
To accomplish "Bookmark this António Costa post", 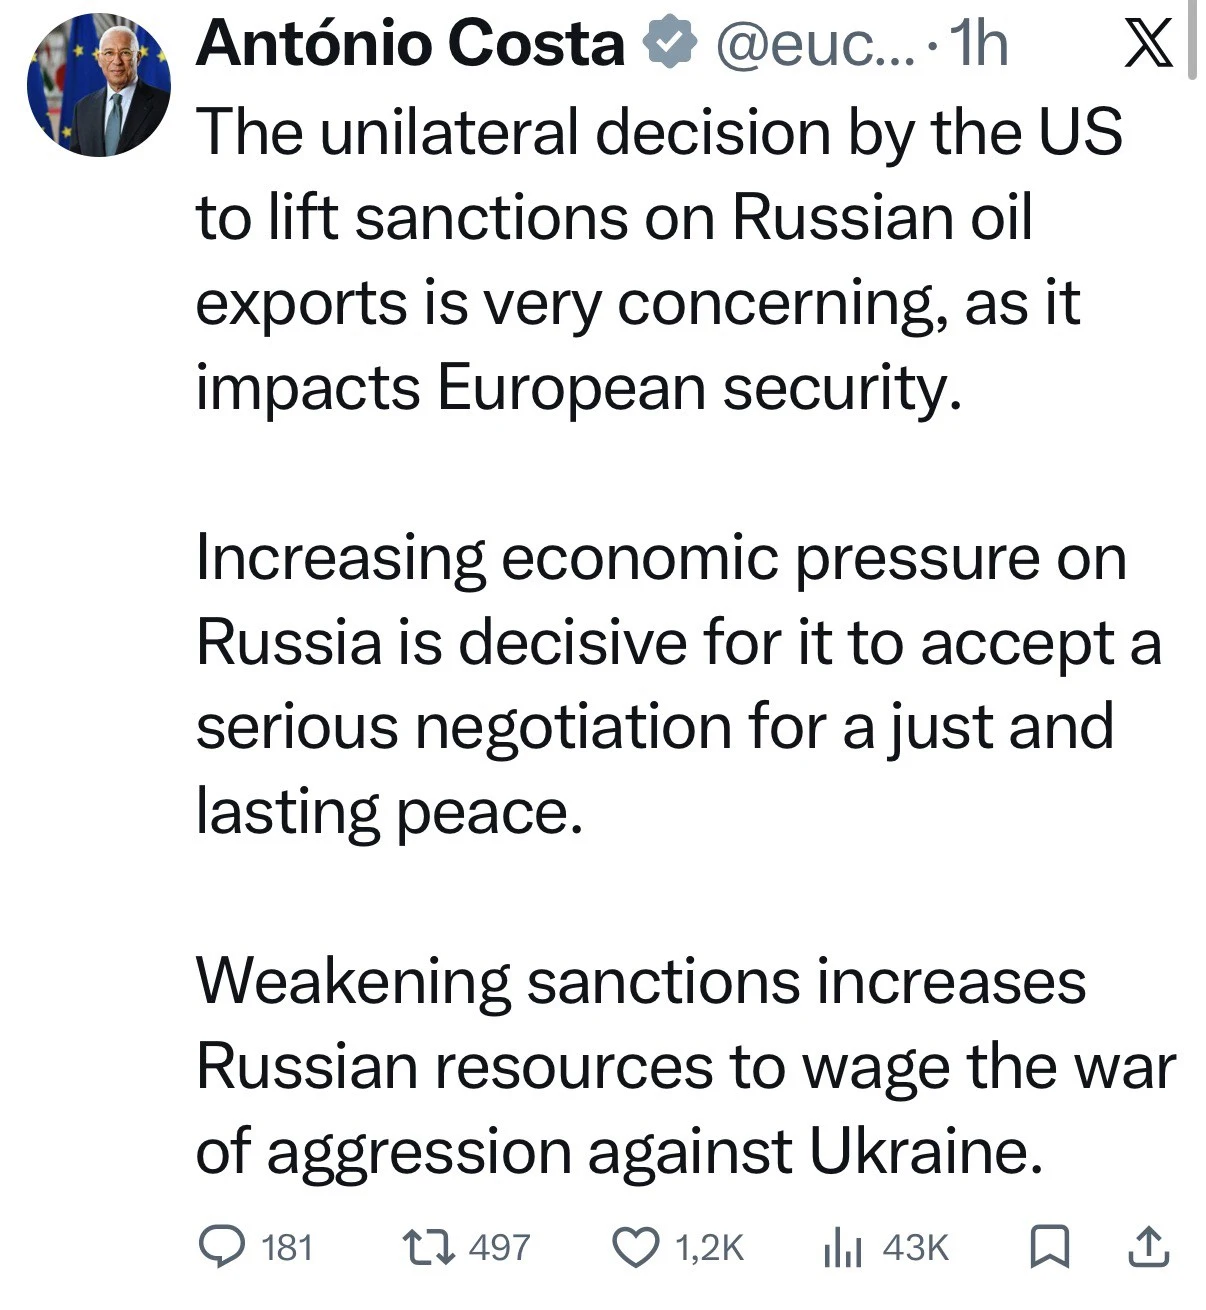I will (1050, 1247).
